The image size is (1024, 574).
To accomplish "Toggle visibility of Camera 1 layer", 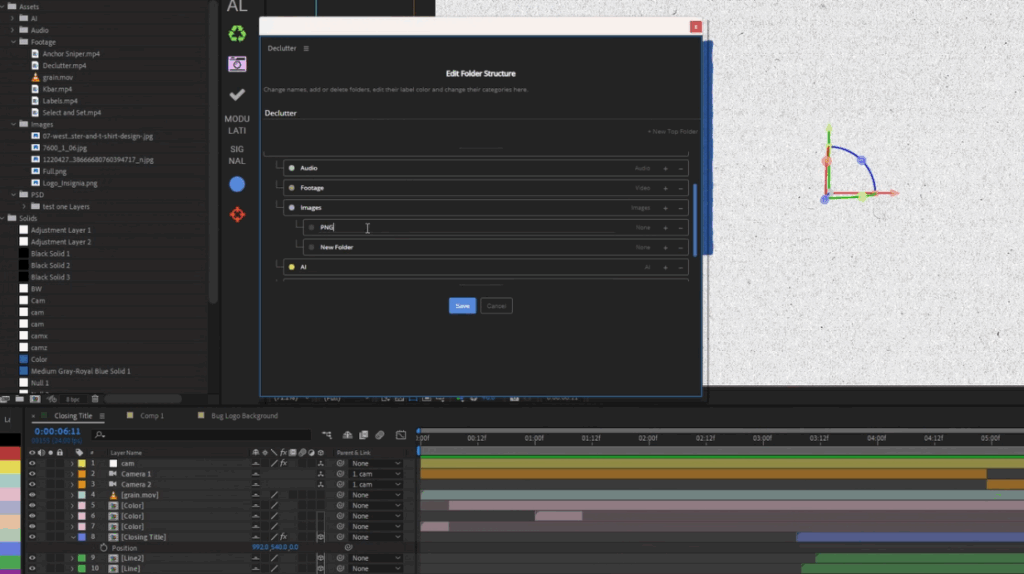I will point(32,474).
